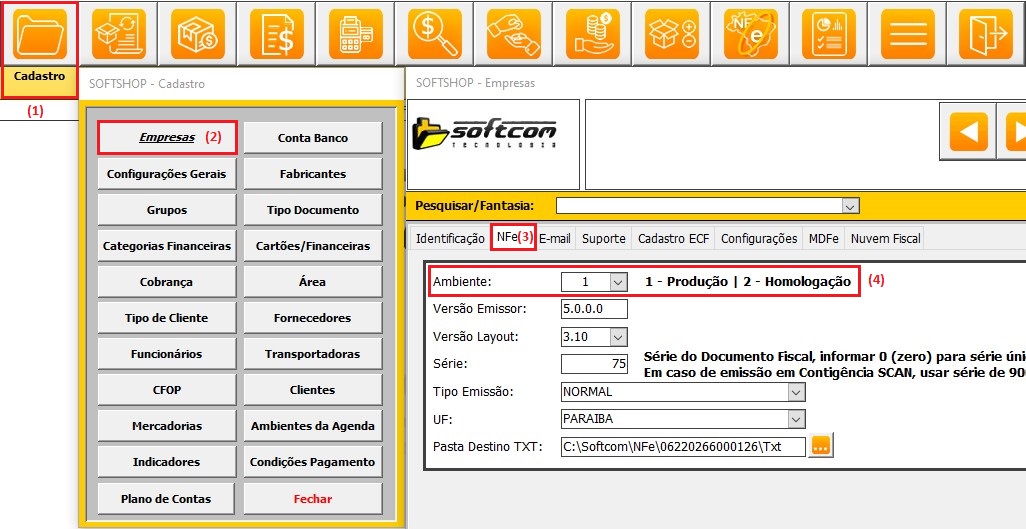Switch to the E-mail tab
Screen dimensions: 1026x529
[555, 238]
